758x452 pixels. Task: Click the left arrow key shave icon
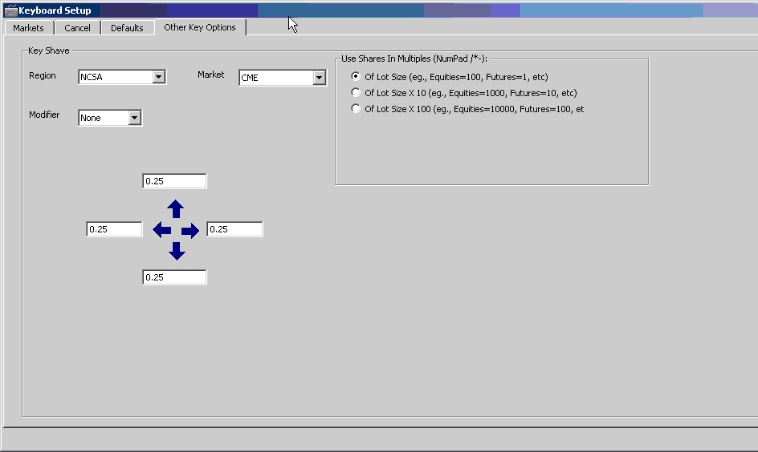point(161,231)
